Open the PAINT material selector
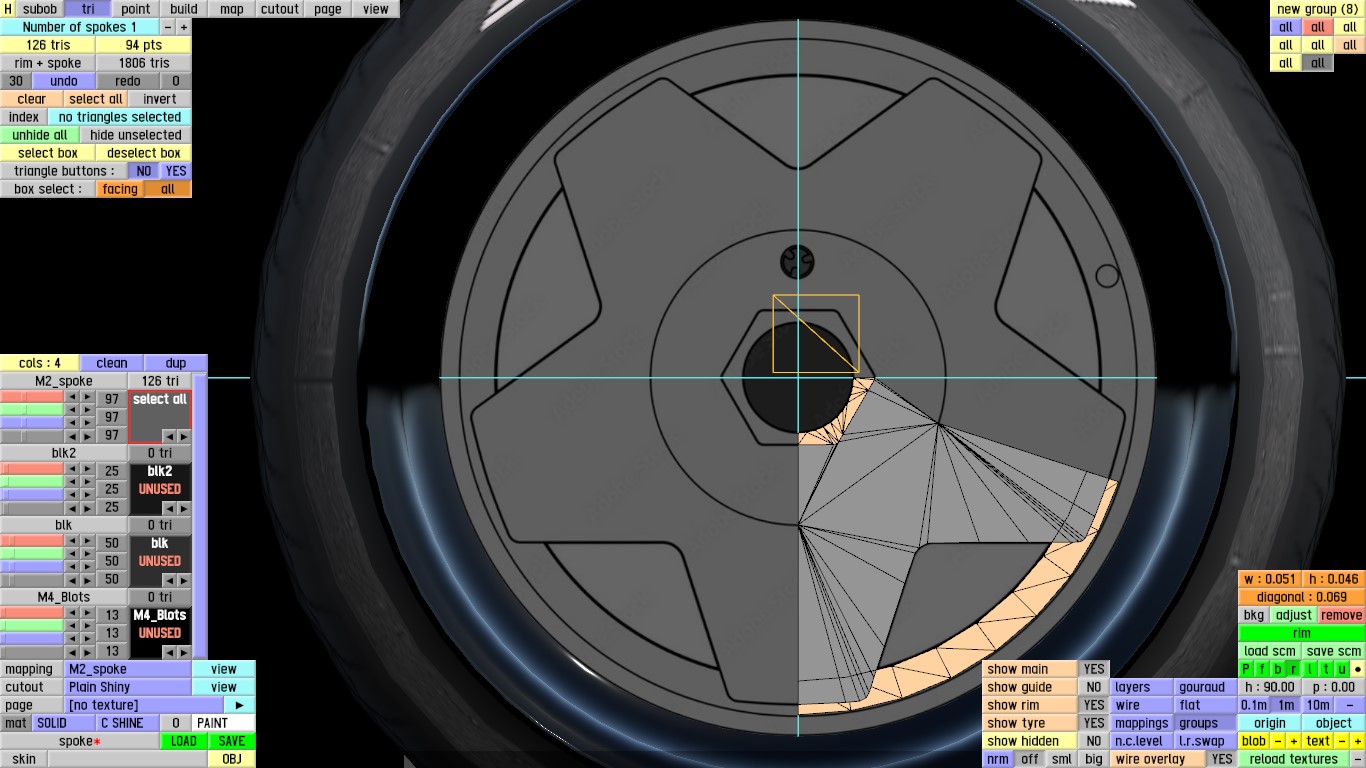The height and width of the screenshot is (768, 1366). [x=224, y=723]
